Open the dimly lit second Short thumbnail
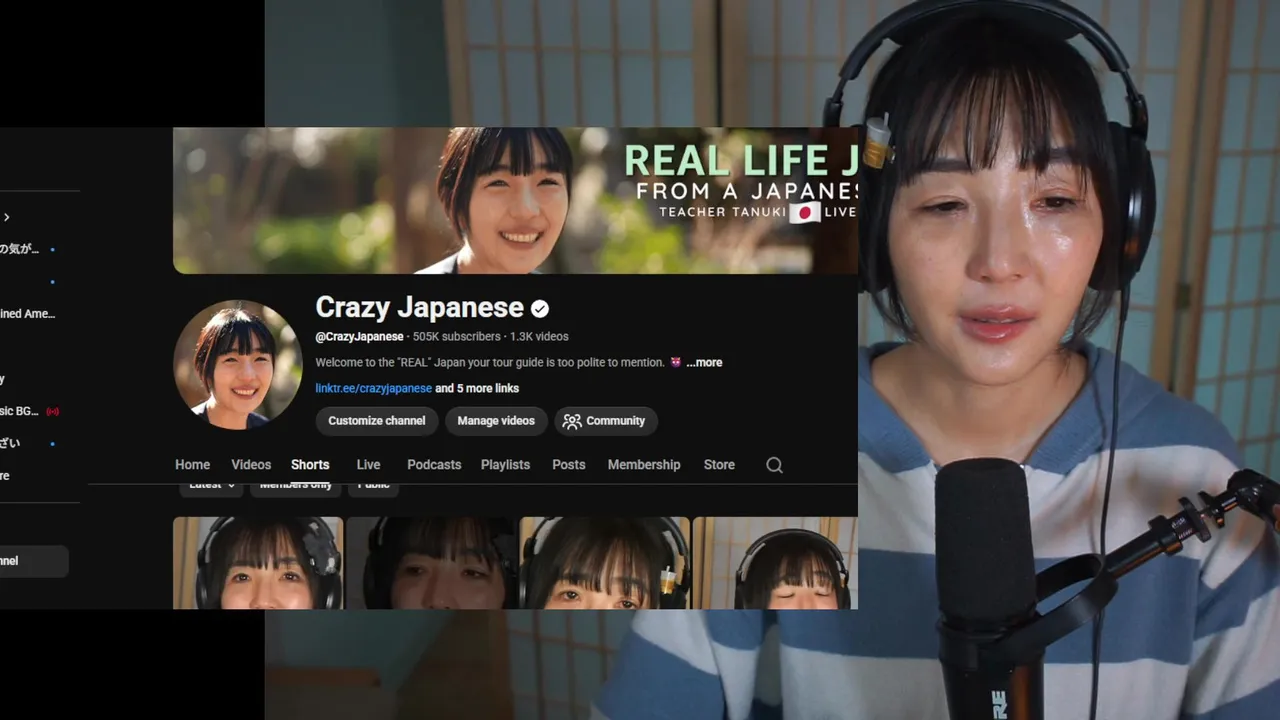This screenshot has width=1280, height=720. [x=432, y=563]
